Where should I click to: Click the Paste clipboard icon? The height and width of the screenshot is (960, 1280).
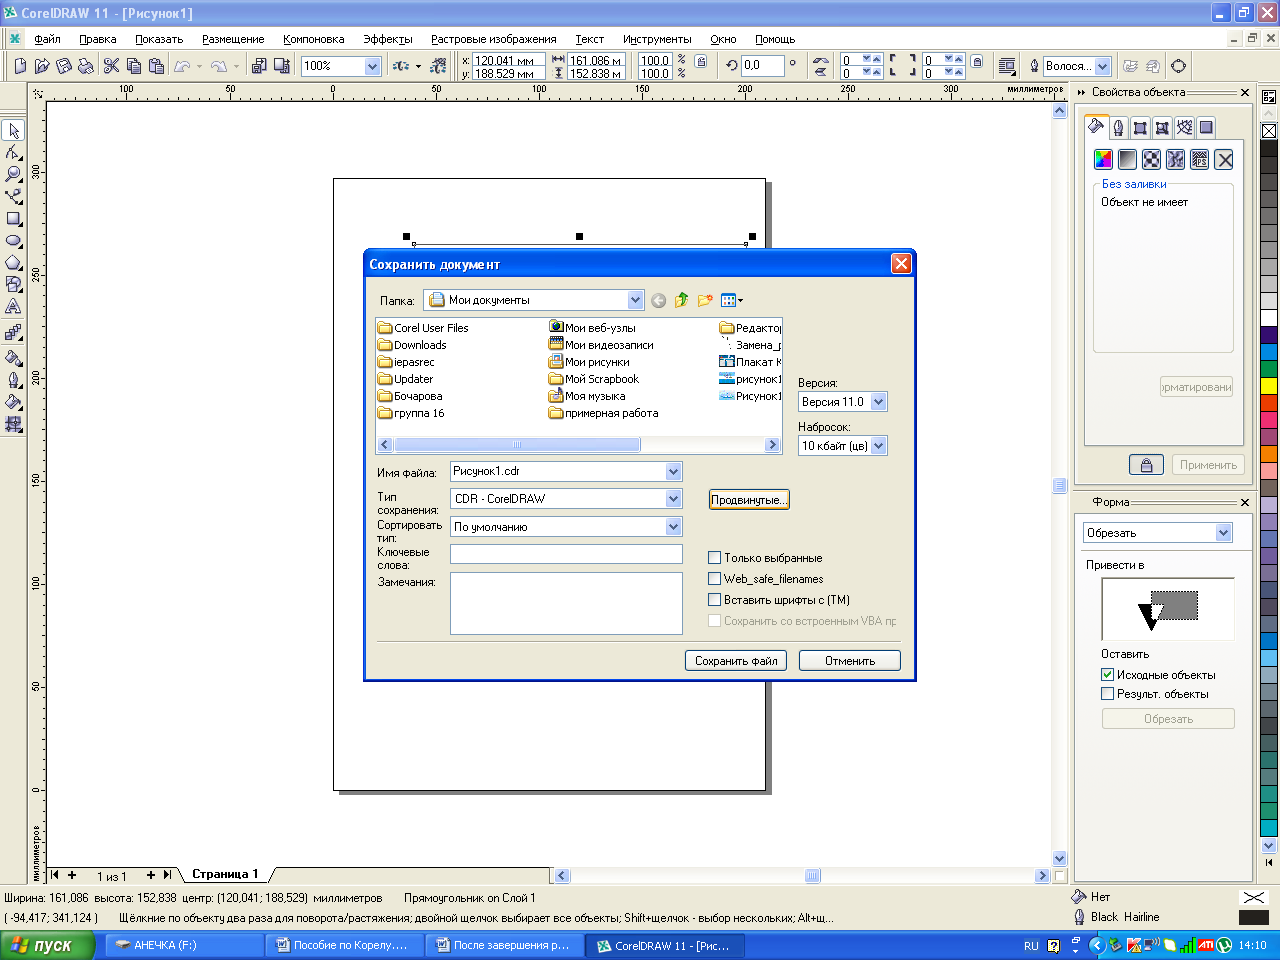156,66
